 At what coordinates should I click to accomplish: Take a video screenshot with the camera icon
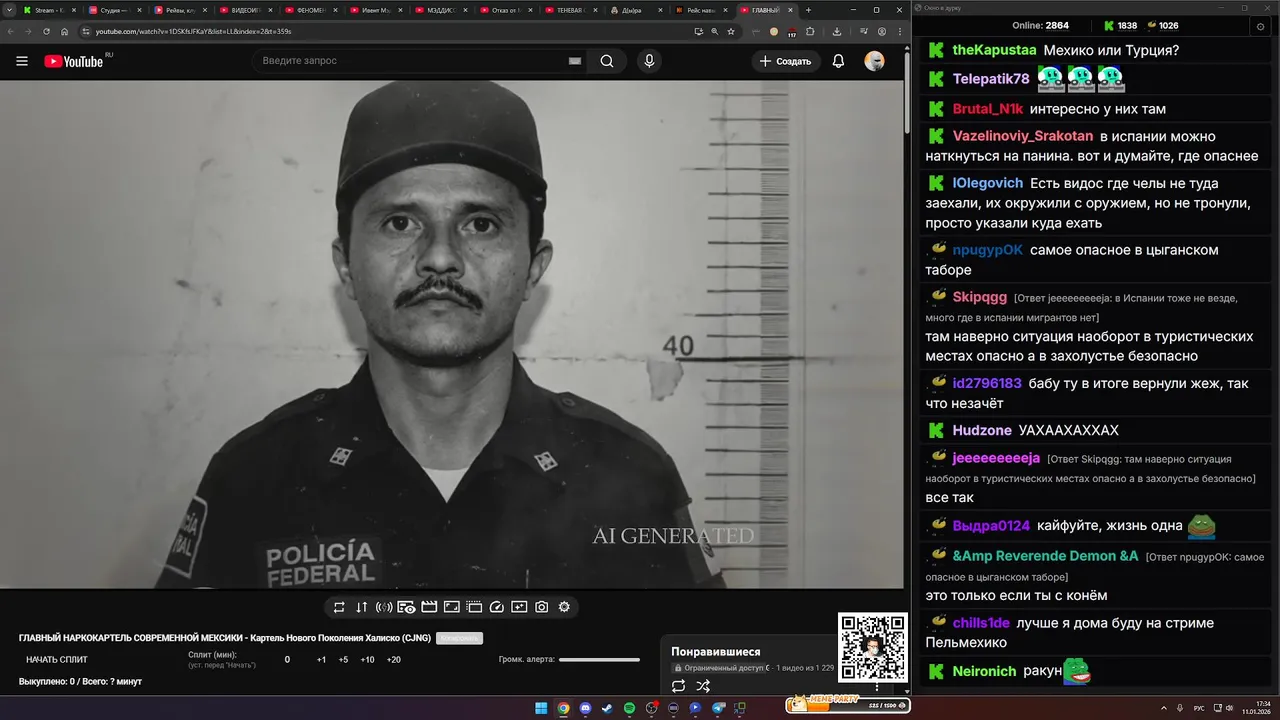tap(542, 607)
